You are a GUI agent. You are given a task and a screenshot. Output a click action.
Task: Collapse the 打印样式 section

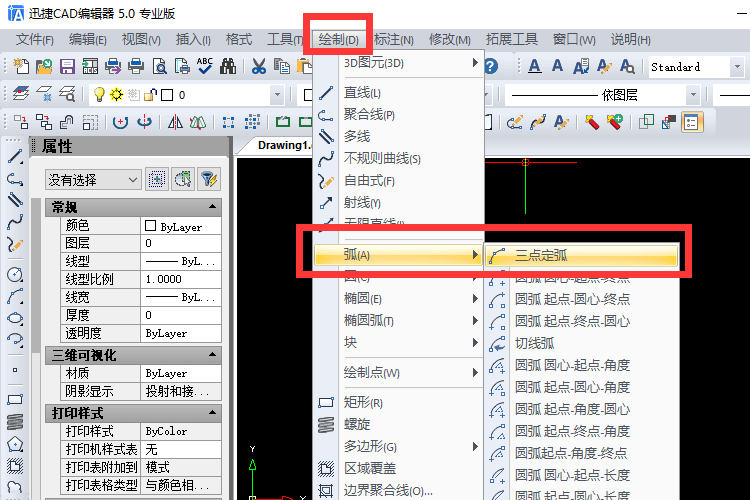click(212, 412)
